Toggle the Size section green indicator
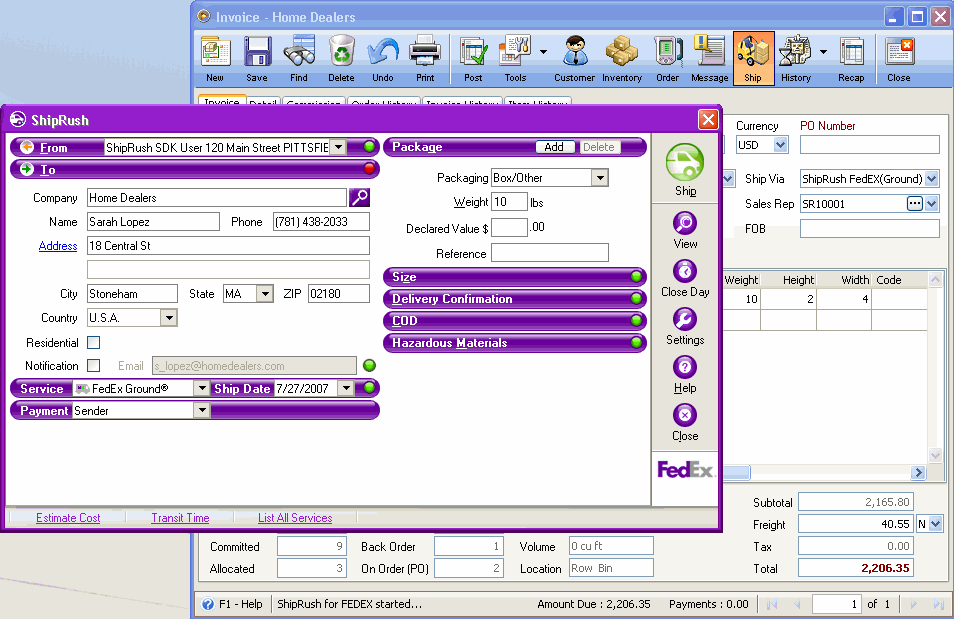 point(637,277)
